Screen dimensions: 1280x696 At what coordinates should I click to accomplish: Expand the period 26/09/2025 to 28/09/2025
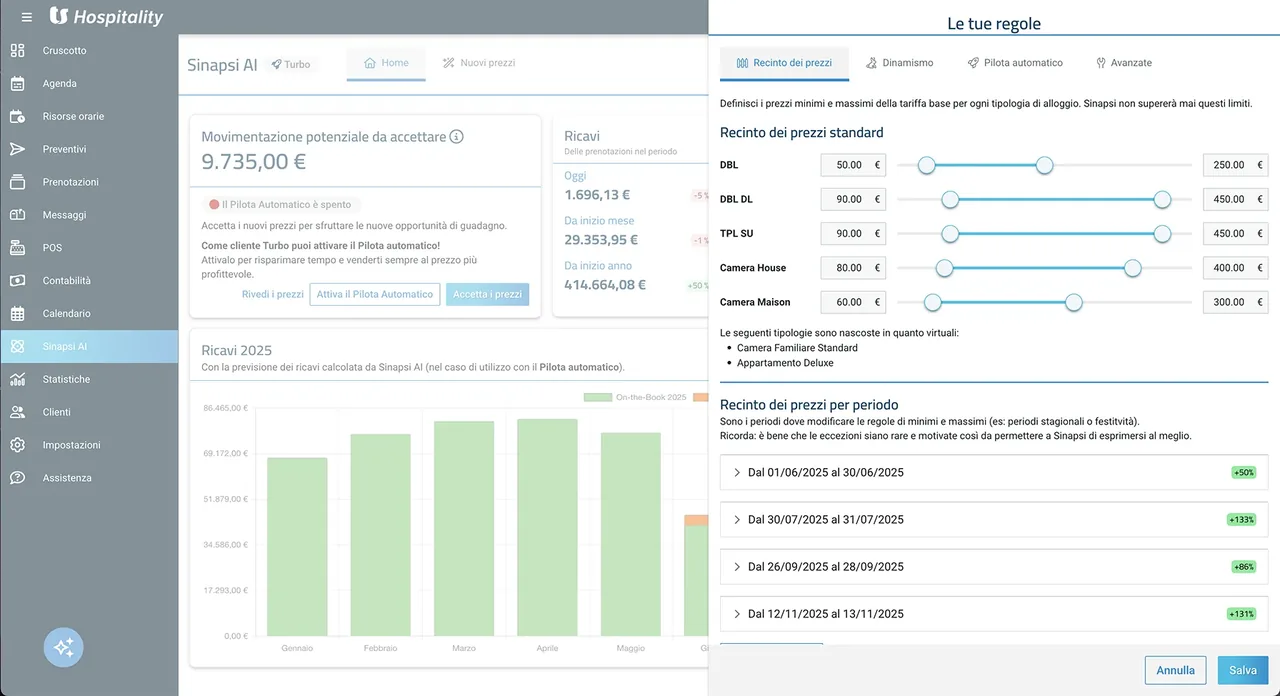pyautogui.click(x=994, y=566)
